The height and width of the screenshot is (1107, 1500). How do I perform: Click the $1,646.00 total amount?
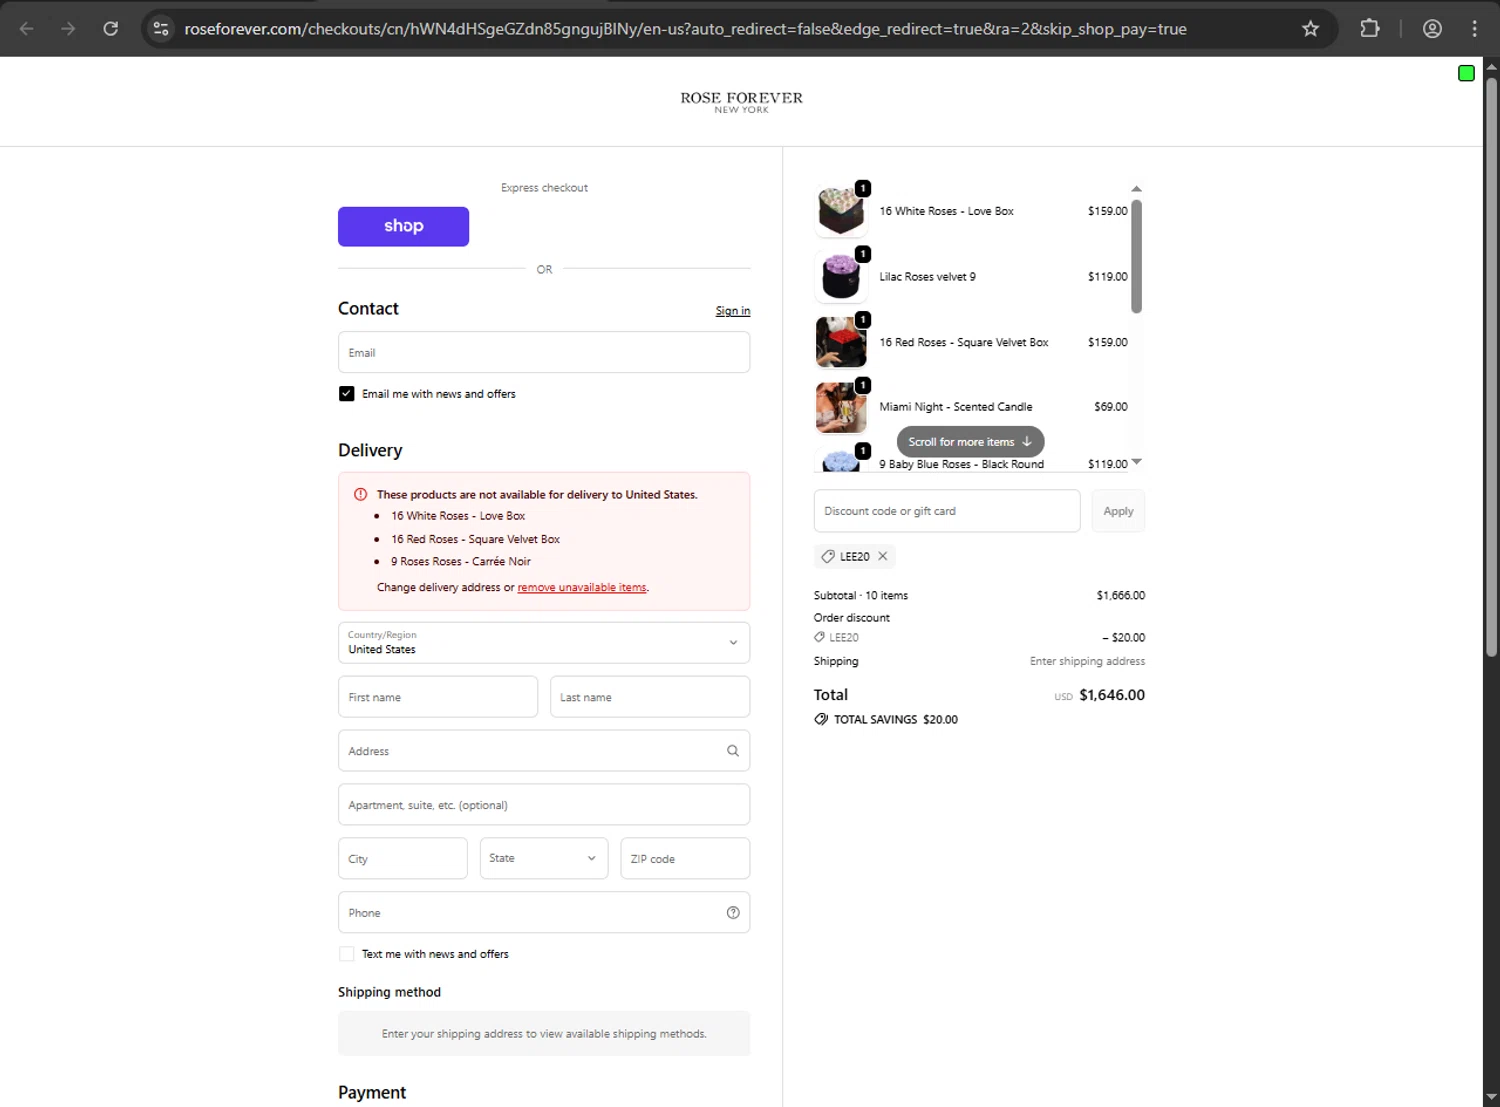coord(1112,695)
